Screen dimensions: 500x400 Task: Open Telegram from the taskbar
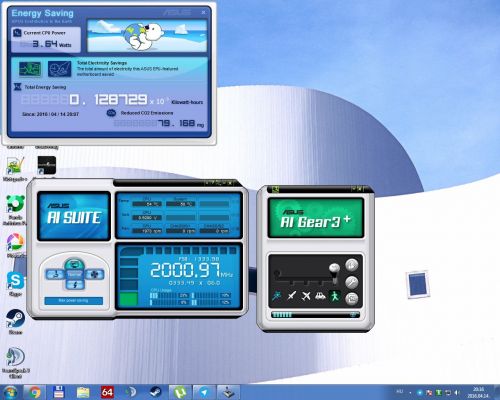point(204,392)
